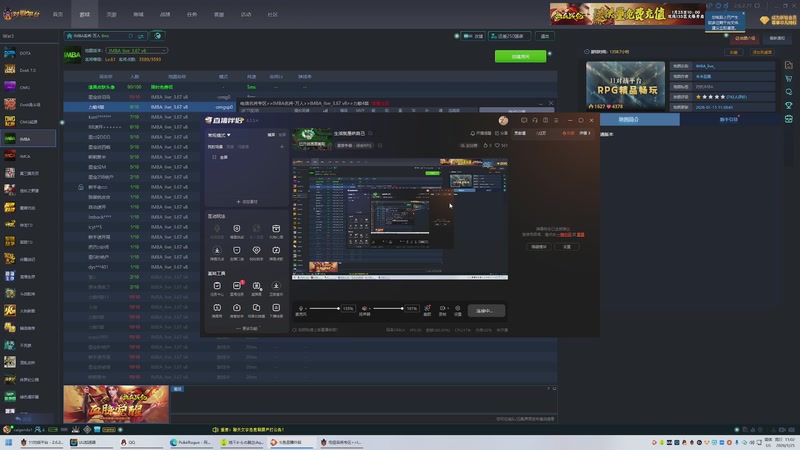This screenshot has height=450, width=800.
Task: Click the top recharge promotion banner
Action: coord(627,14)
